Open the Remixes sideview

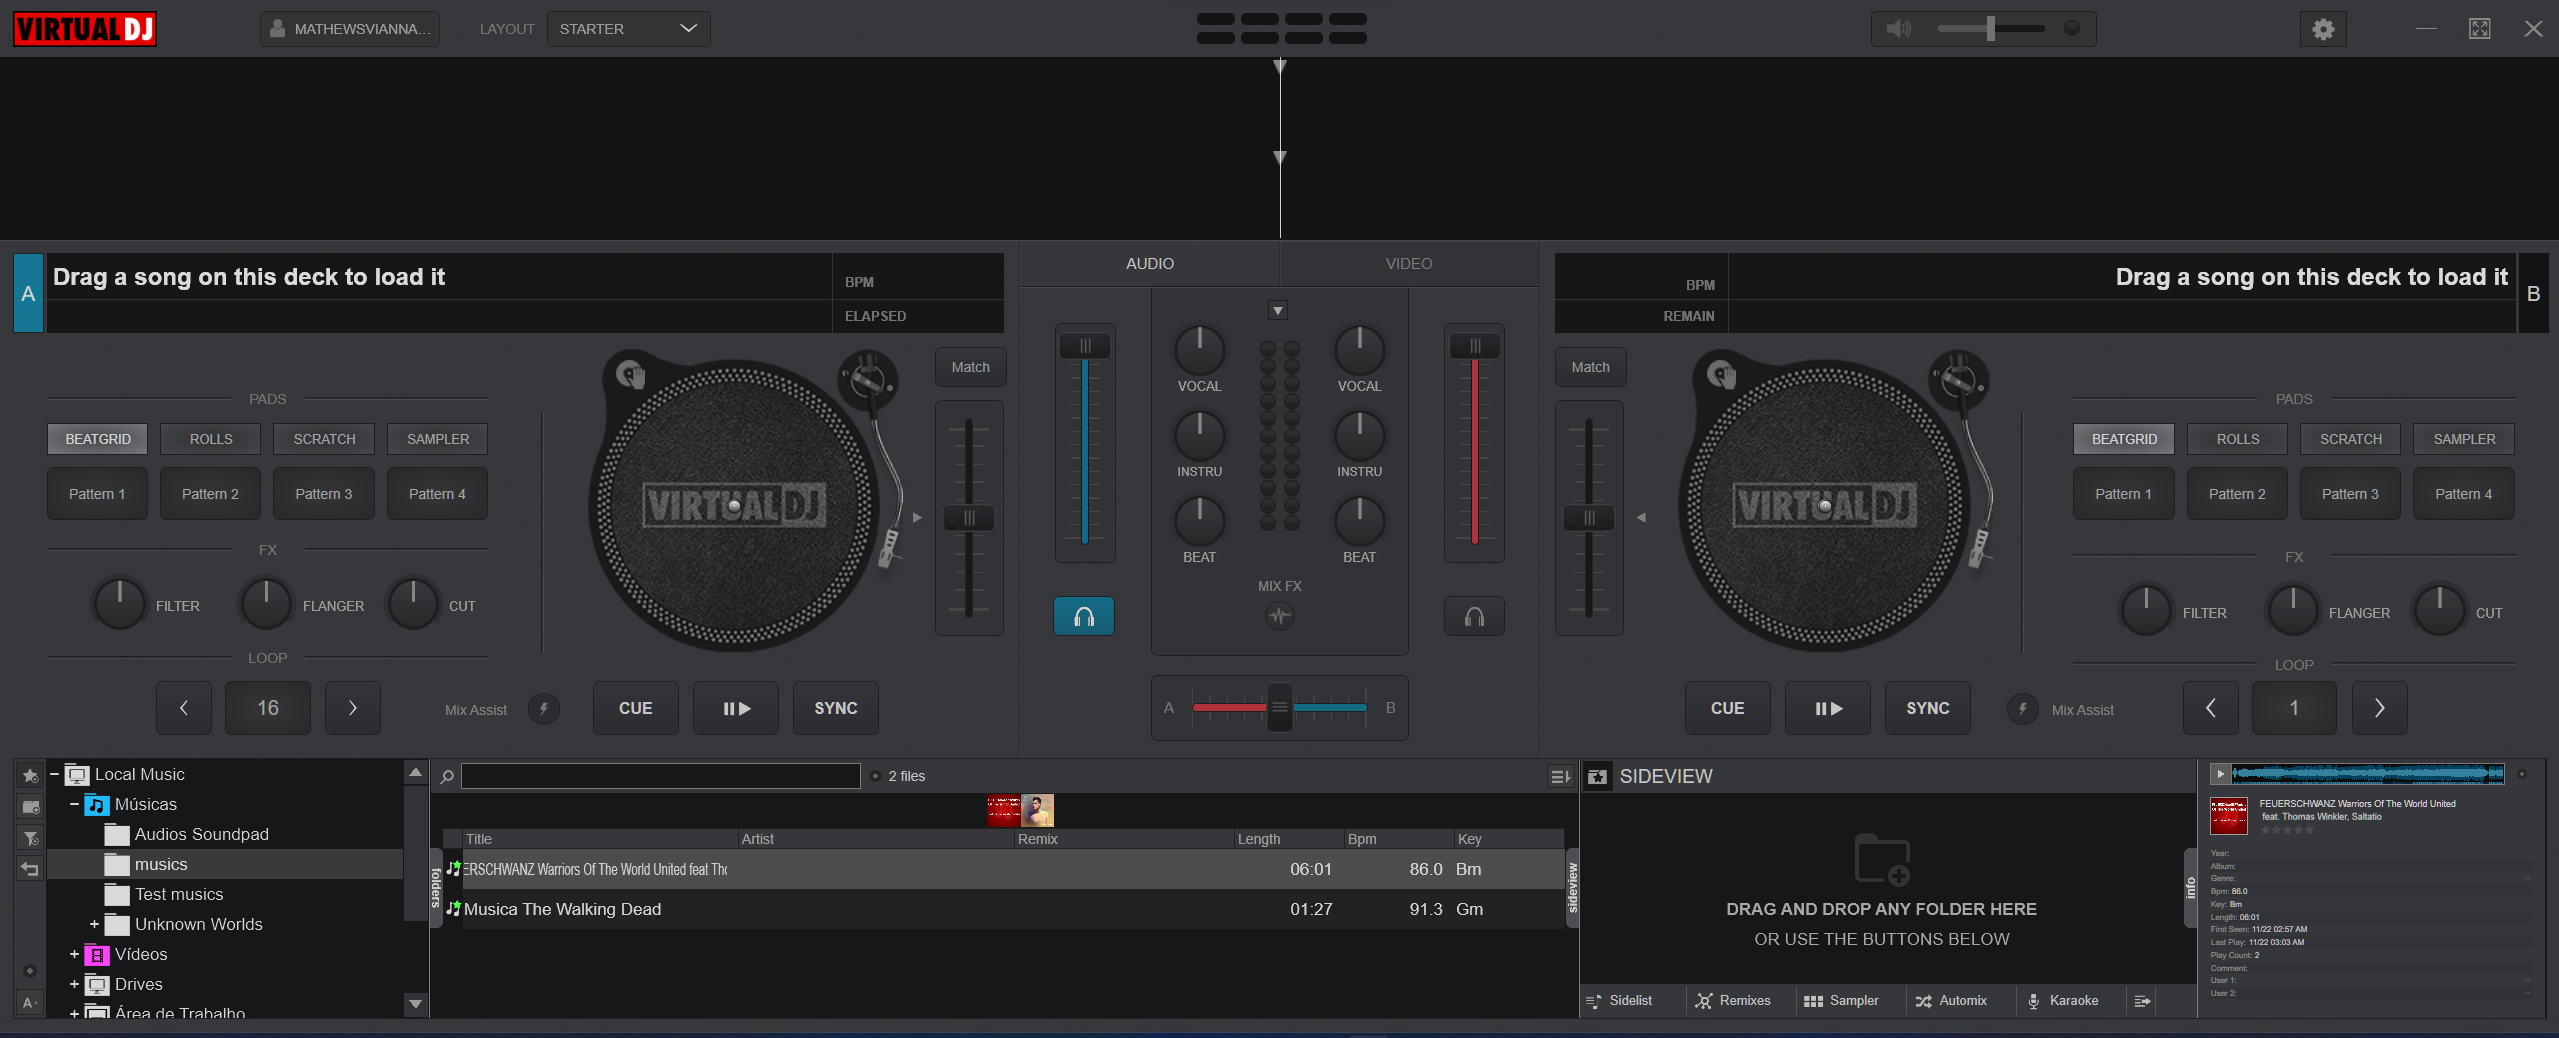pos(1733,1000)
